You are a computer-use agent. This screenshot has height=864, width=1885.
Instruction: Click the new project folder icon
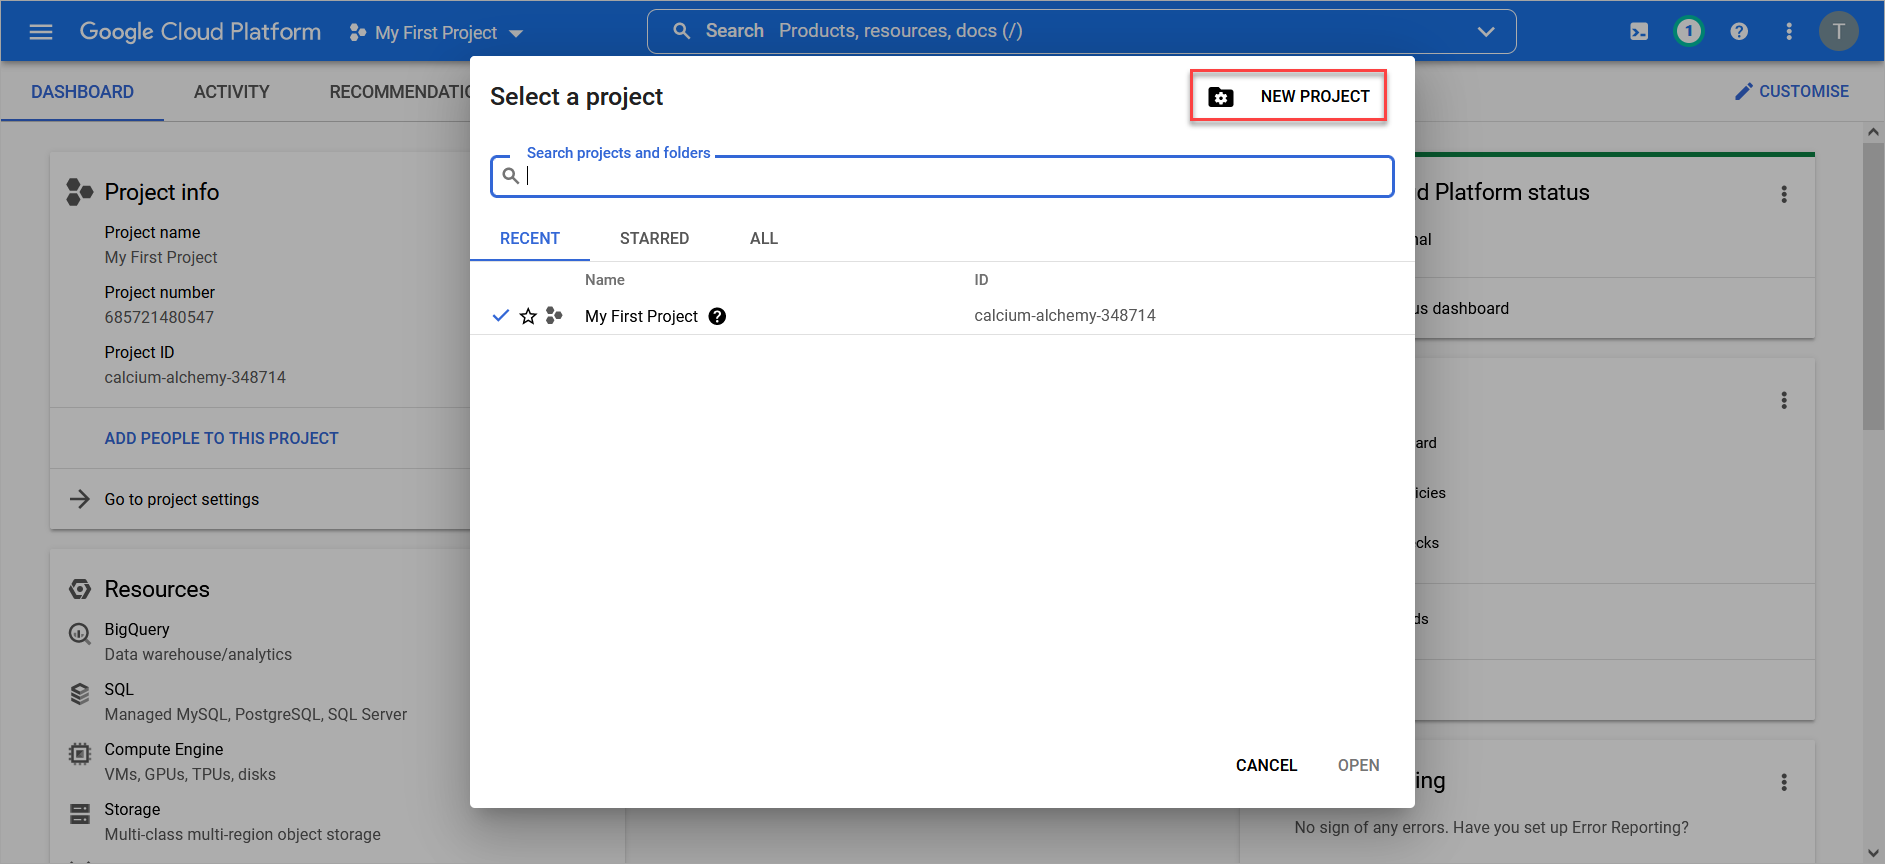pos(1221,97)
